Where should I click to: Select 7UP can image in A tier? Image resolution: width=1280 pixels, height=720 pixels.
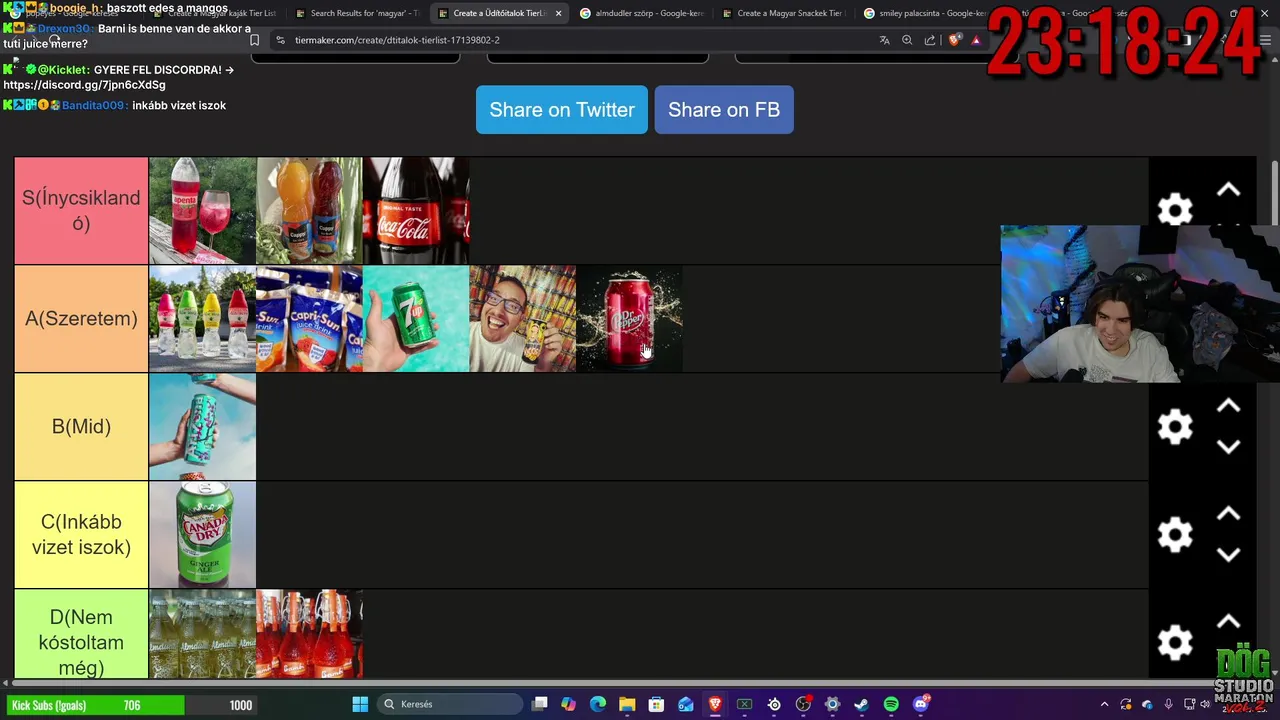click(416, 318)
